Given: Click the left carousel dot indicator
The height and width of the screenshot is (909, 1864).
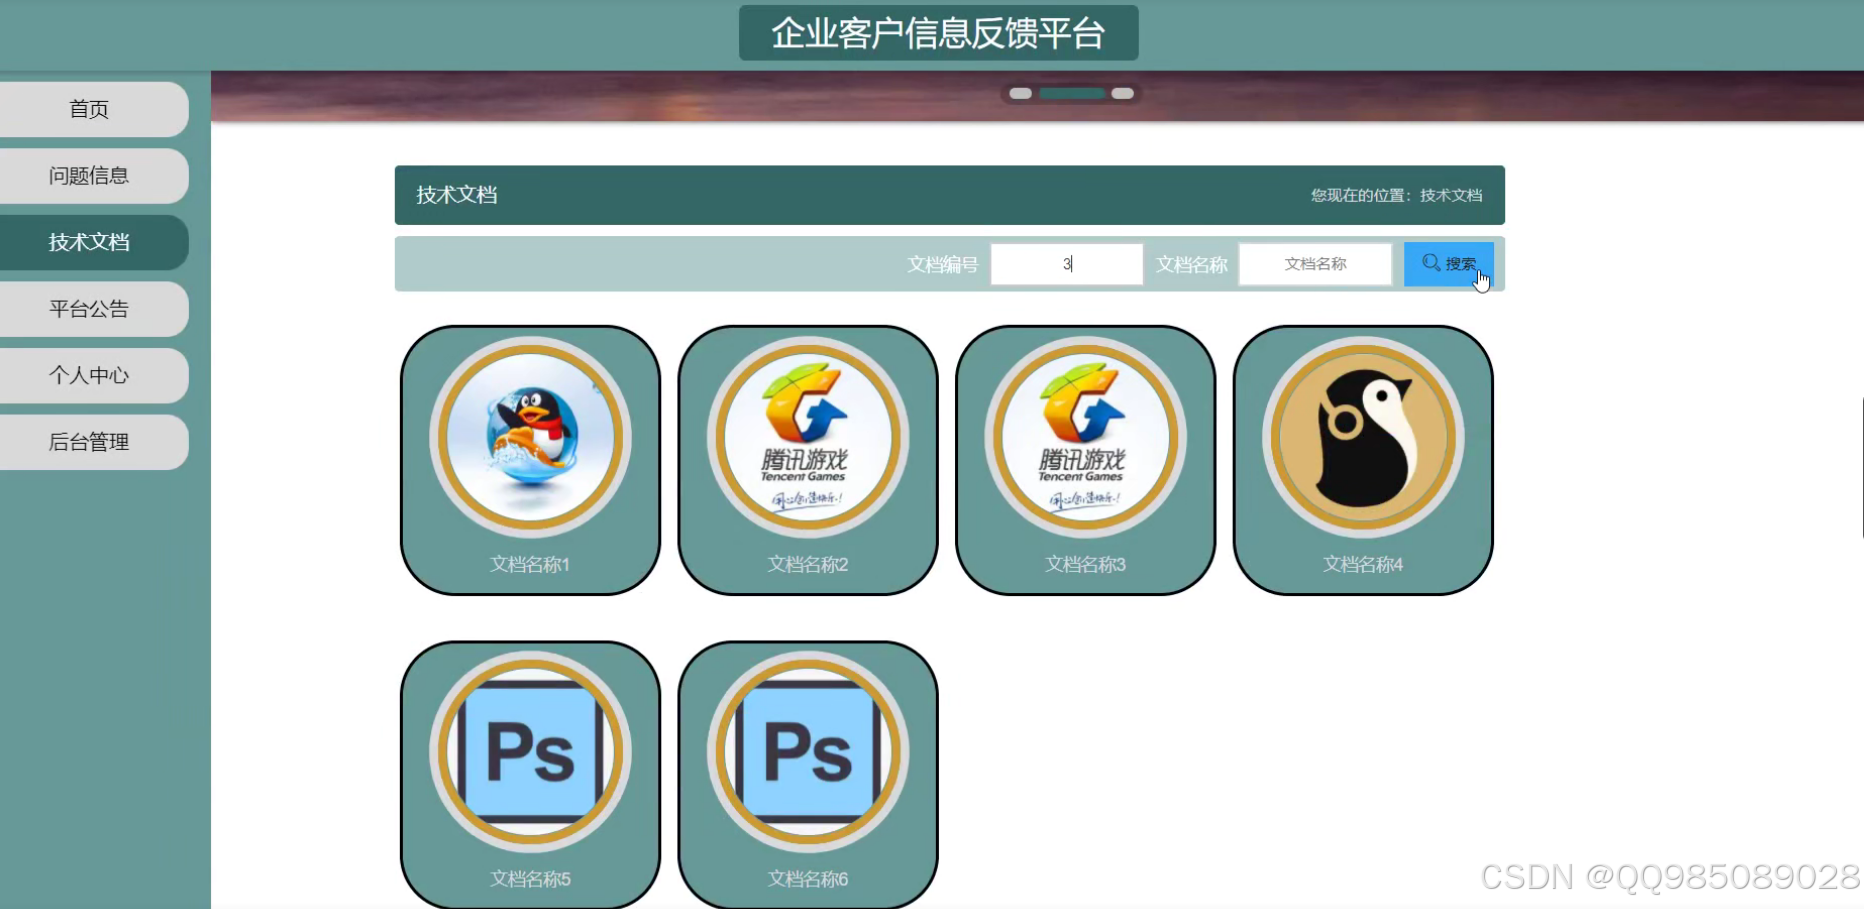Looking at the screenshot, I should (x=1019, y=92).
